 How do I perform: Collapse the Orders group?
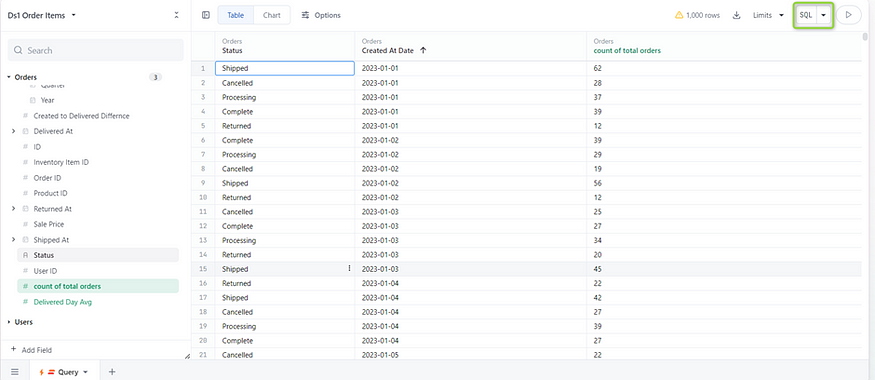(9, 77)
